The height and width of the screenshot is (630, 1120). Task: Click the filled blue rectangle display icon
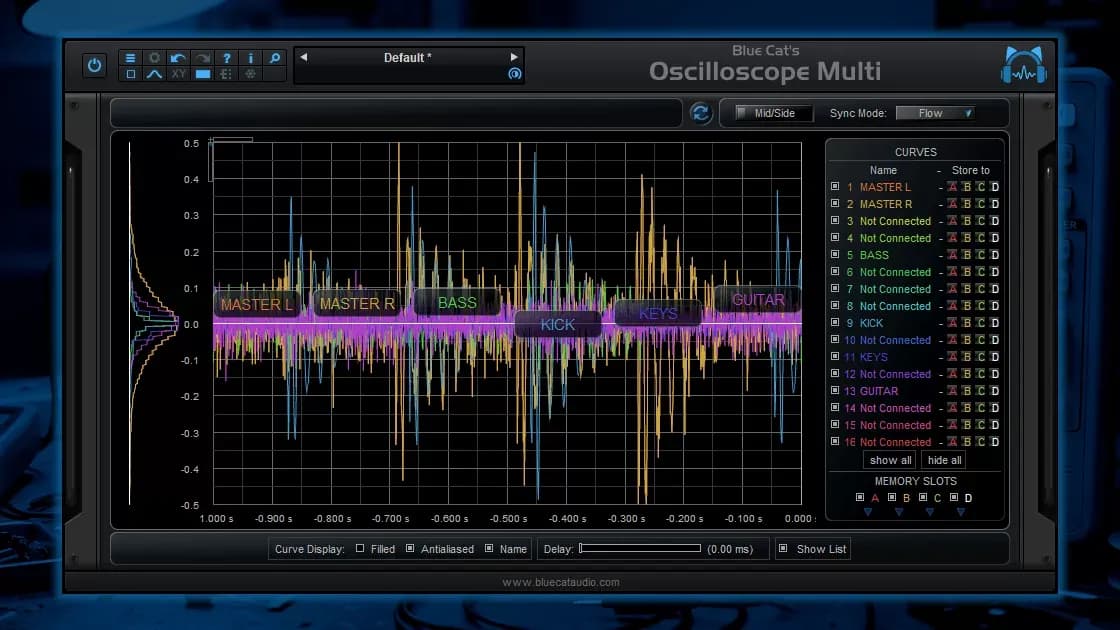203,74
